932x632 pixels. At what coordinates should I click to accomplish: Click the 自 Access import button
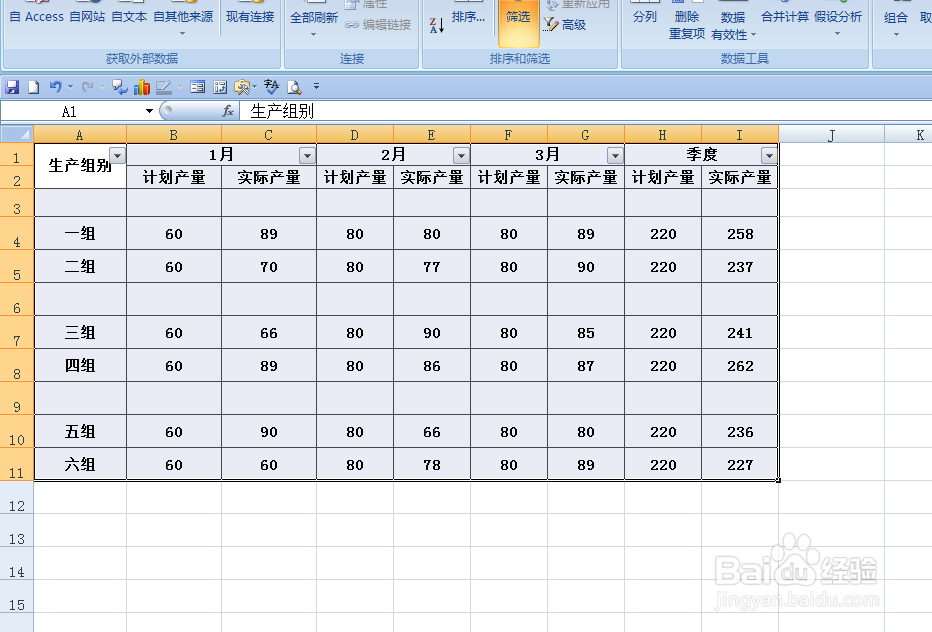pos(36,16)
